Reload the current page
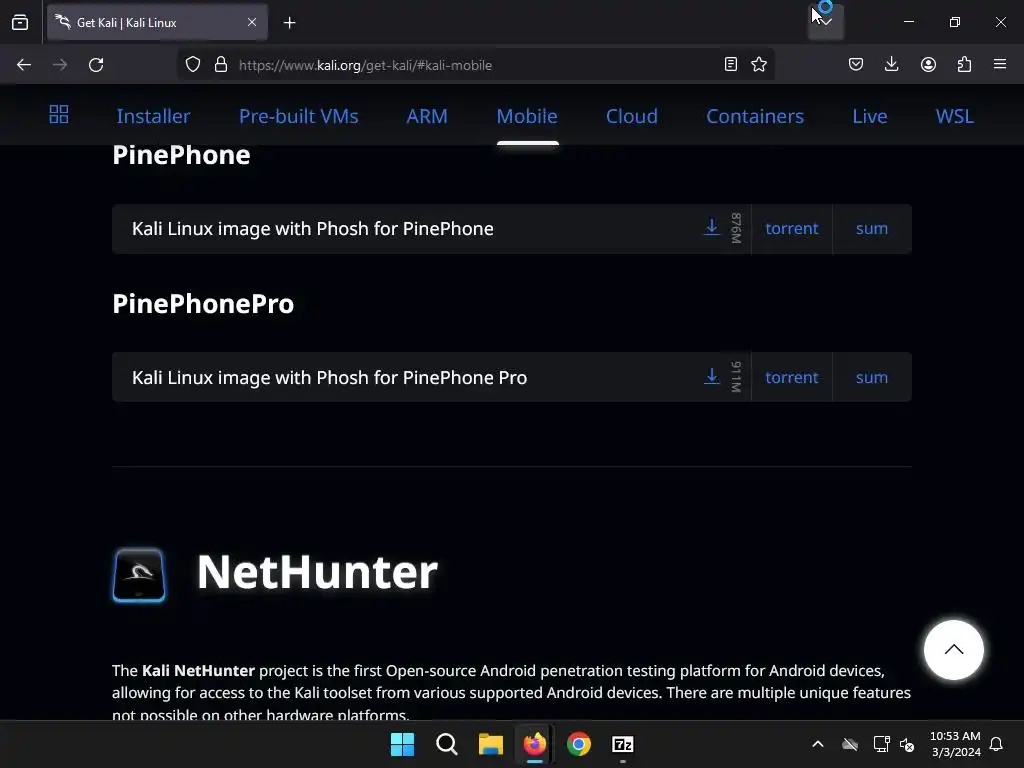 click(x=96, y=65)
